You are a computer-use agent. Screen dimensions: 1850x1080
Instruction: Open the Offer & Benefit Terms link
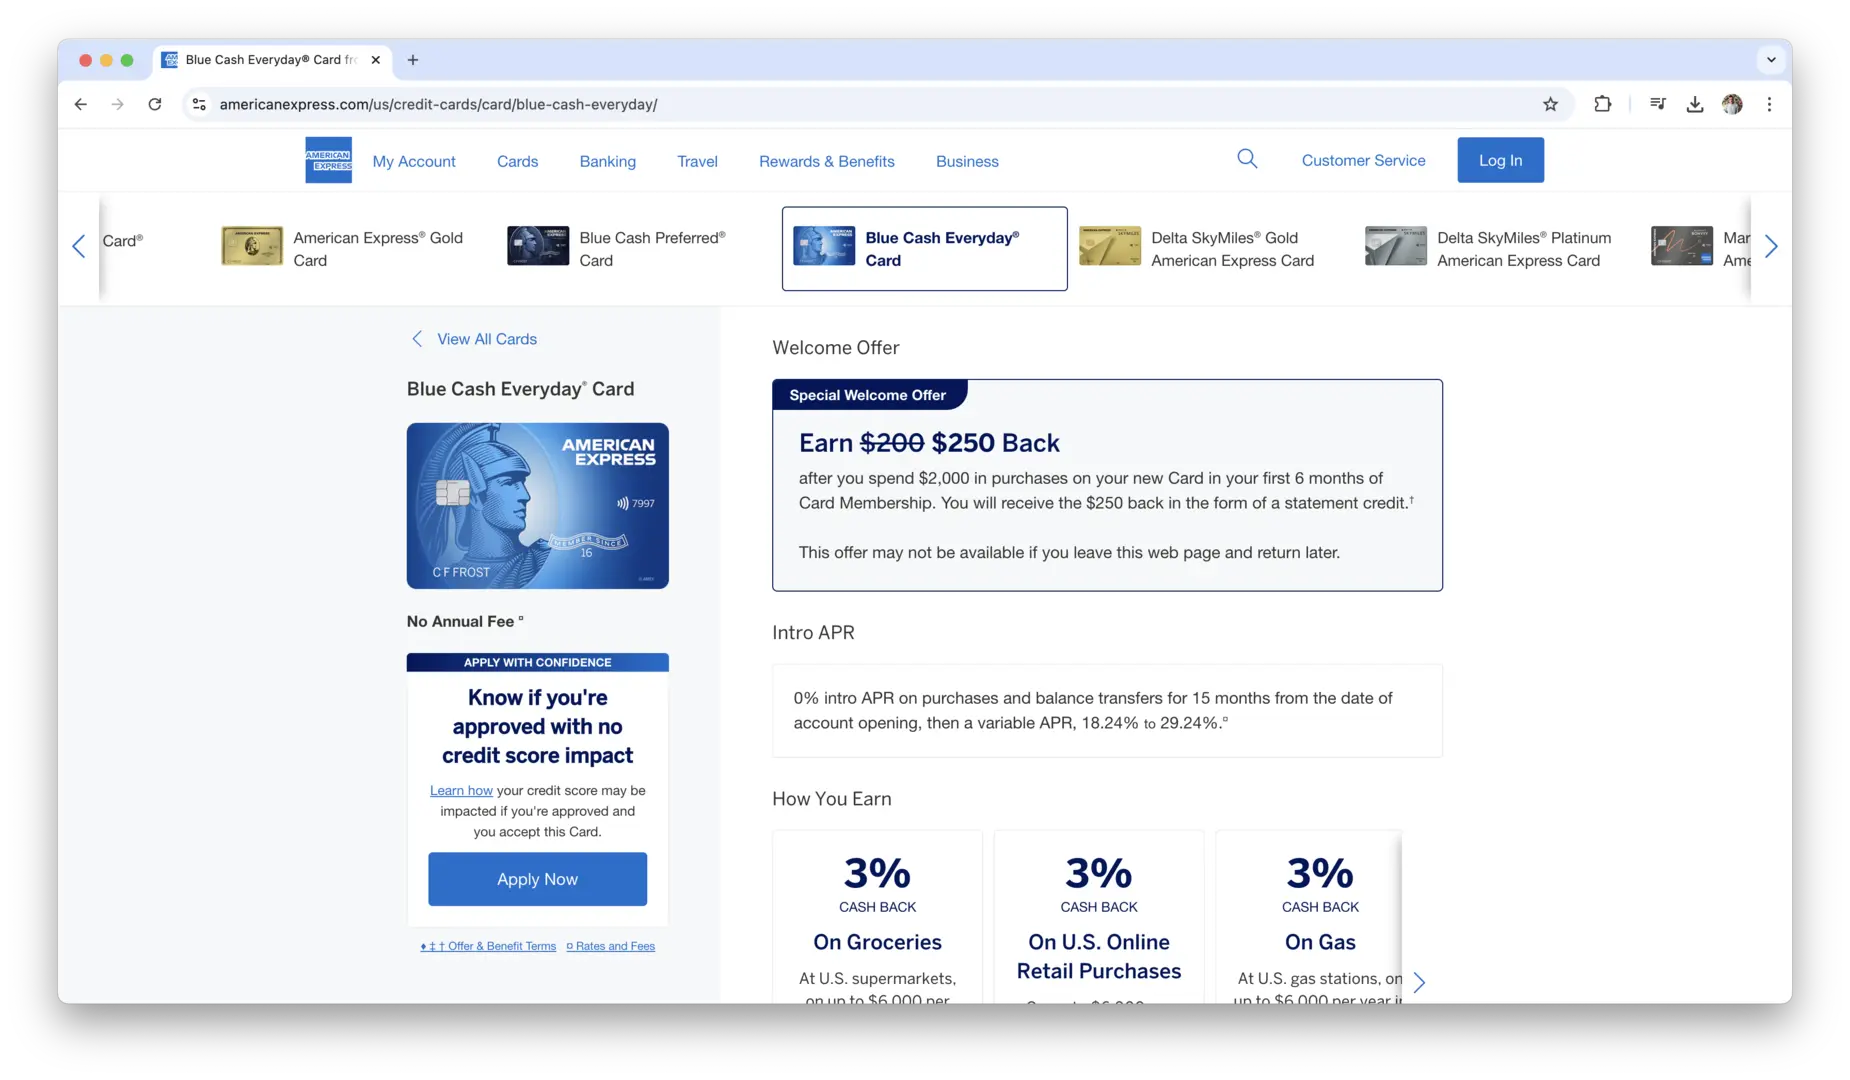(488, 946)
